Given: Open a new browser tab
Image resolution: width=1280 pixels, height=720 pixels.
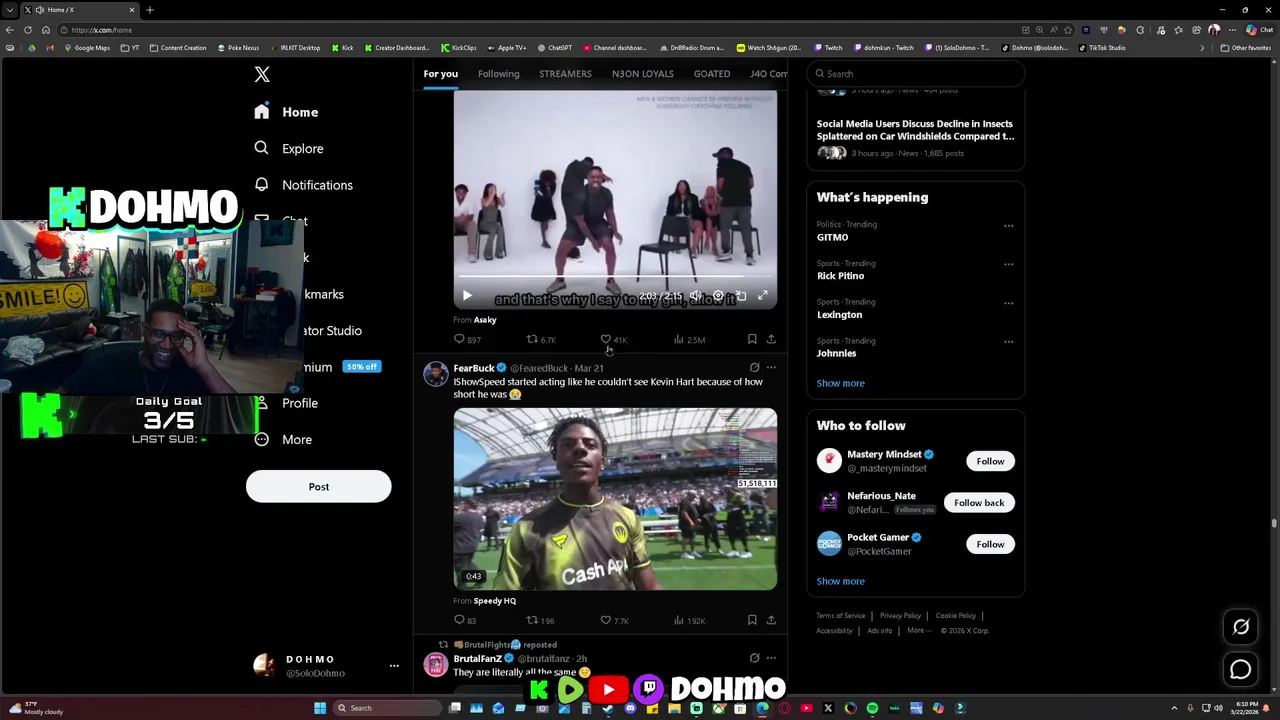Looking at the screenshot, I should [x=149, y=10].
